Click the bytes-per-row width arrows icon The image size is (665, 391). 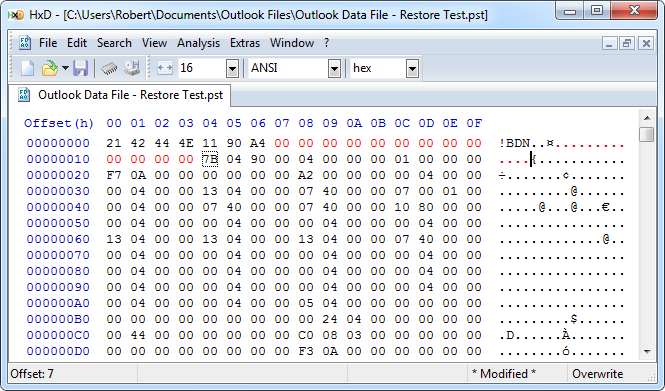[x=165, y=68]
